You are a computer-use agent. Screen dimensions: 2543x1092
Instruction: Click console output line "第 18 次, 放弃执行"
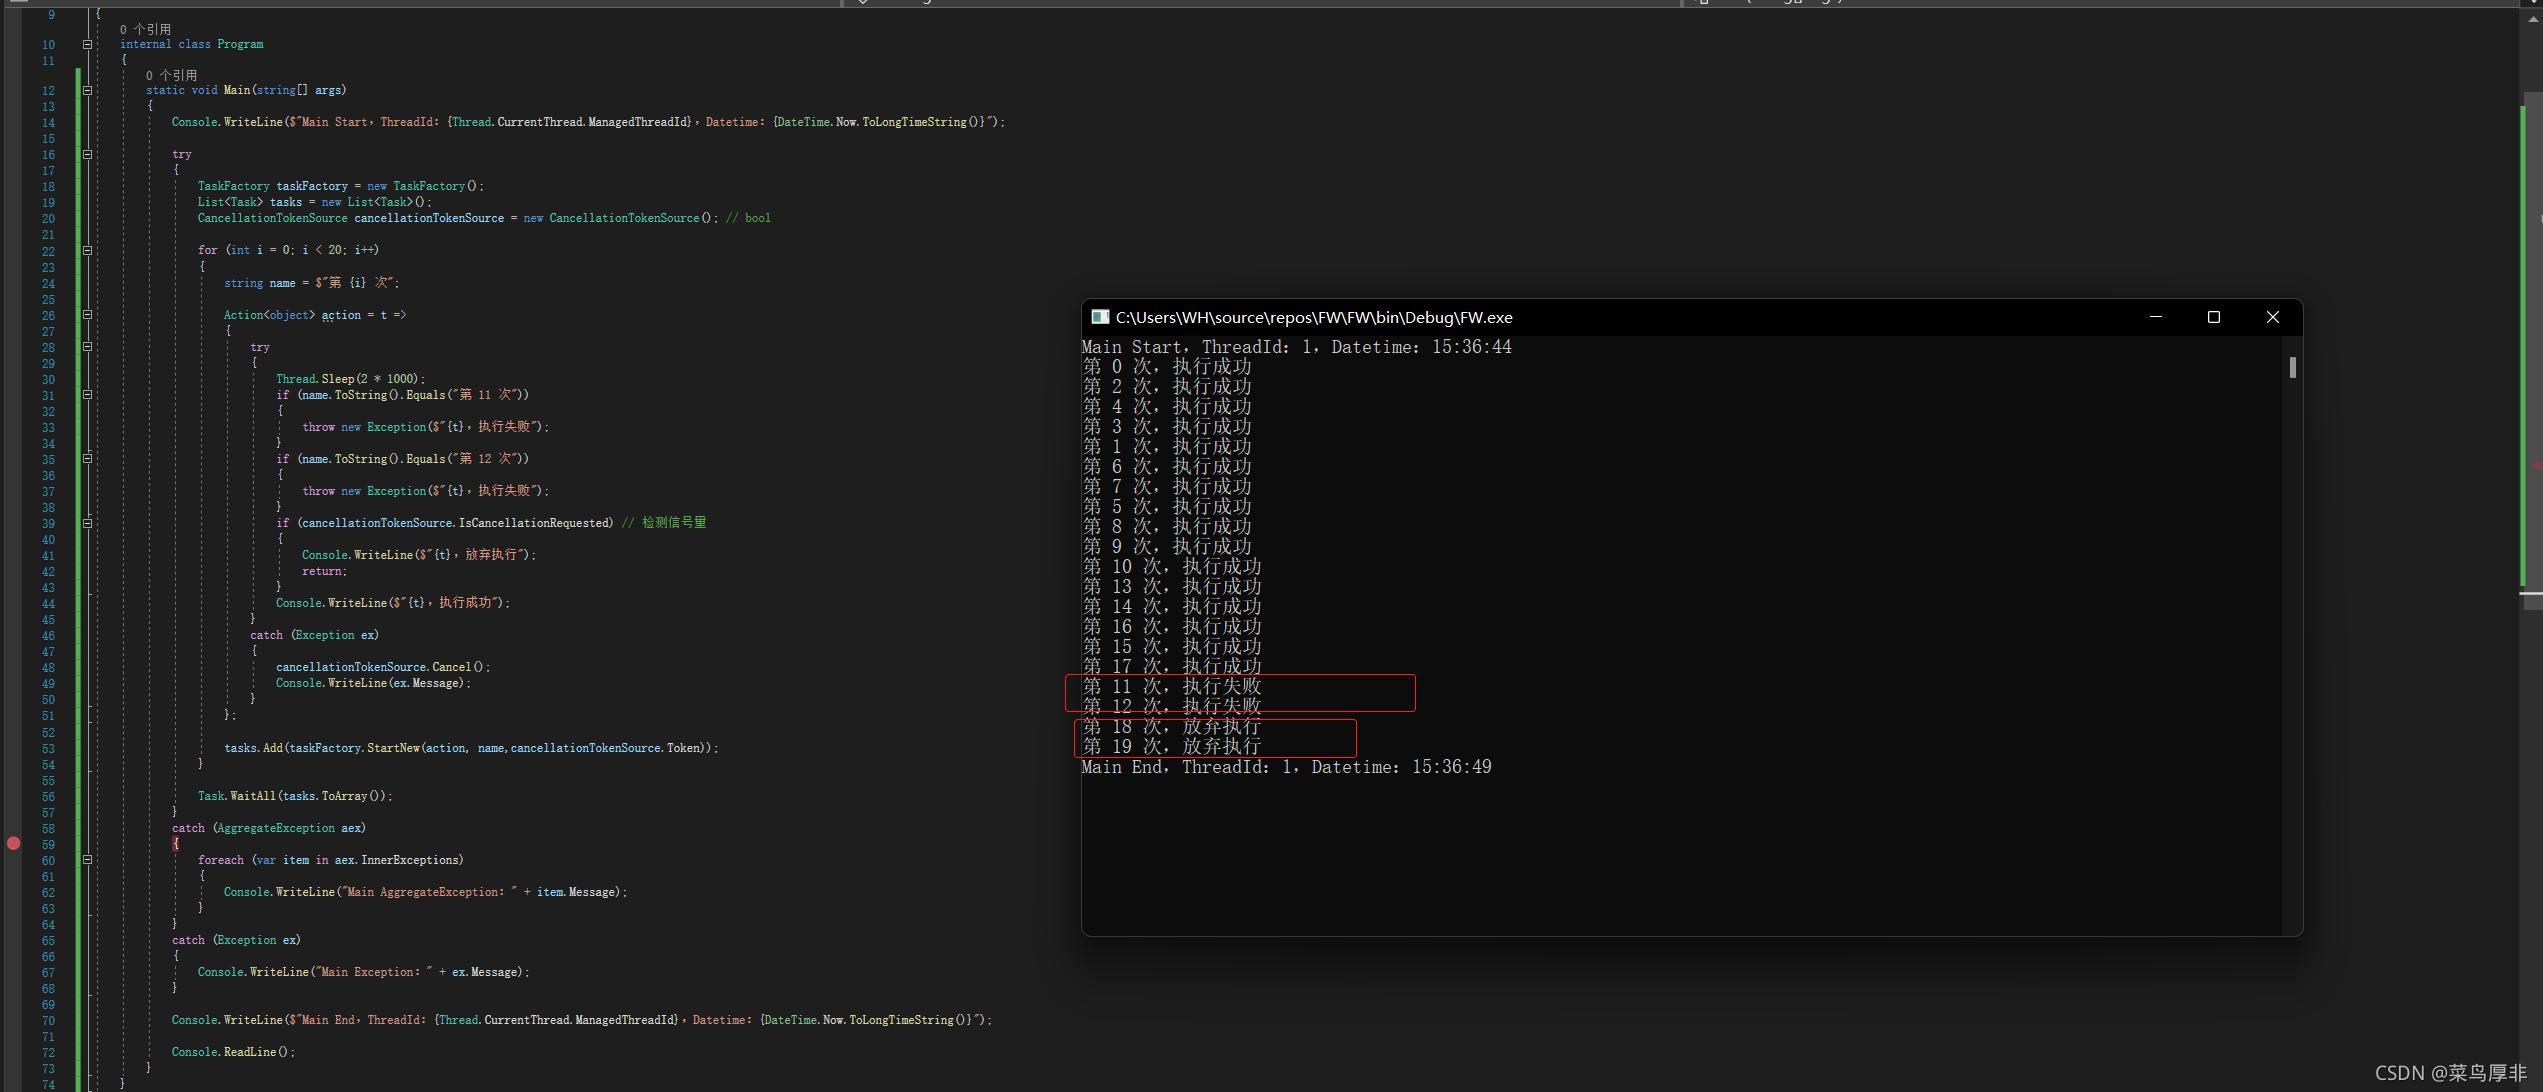(1172, 727)
